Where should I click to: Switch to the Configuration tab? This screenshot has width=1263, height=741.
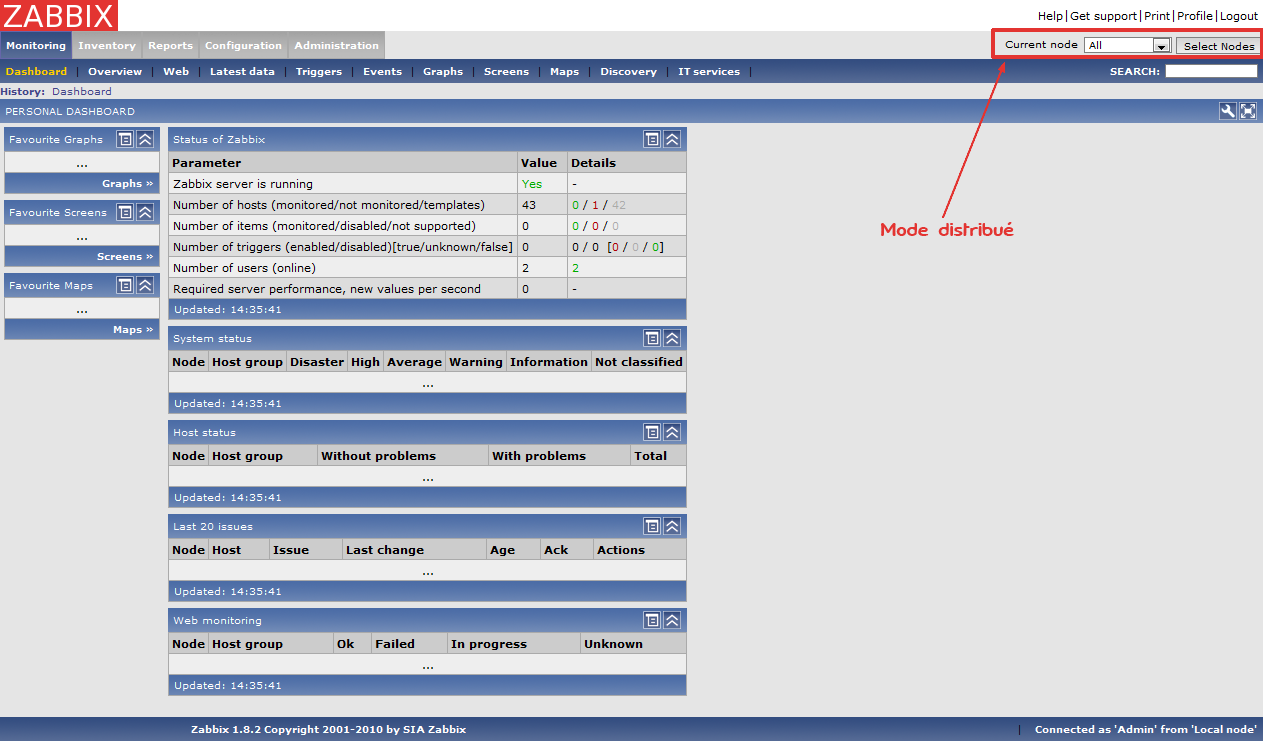(x=243, y=45)
